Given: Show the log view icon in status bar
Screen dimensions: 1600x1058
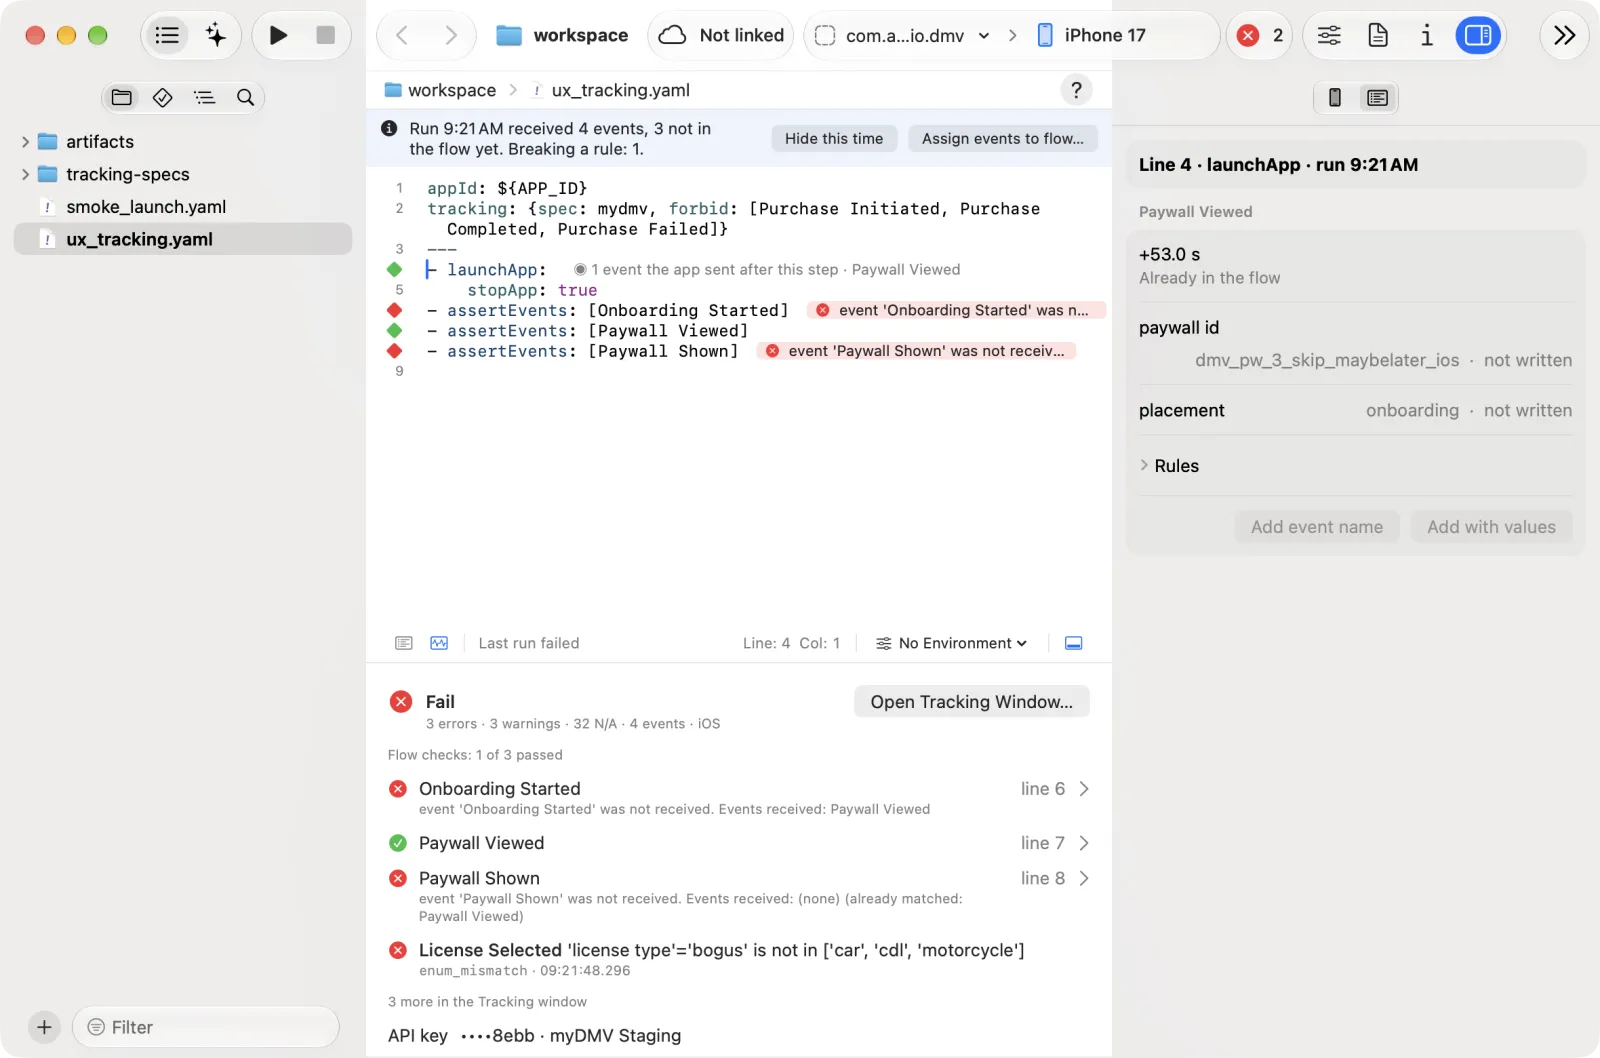Looking at the screenshot, I should pyautogui.click(x=404, y=643).
